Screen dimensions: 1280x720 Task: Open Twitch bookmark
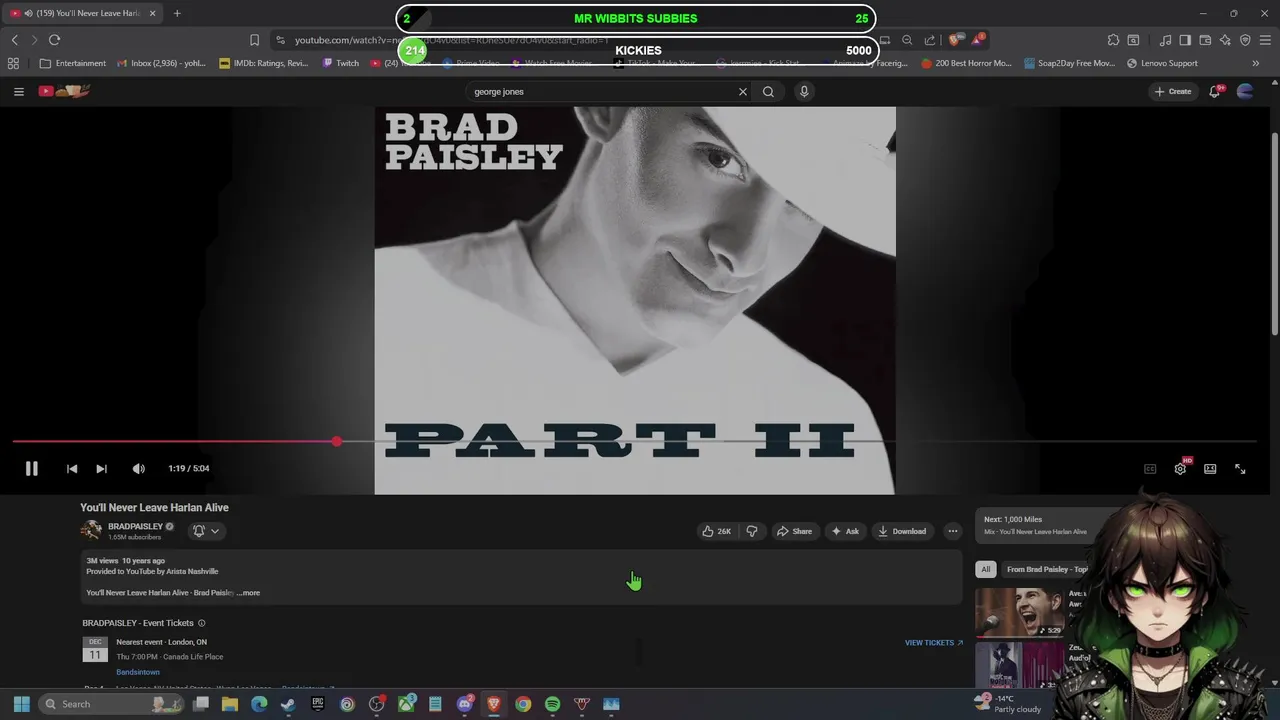[340, 63]
